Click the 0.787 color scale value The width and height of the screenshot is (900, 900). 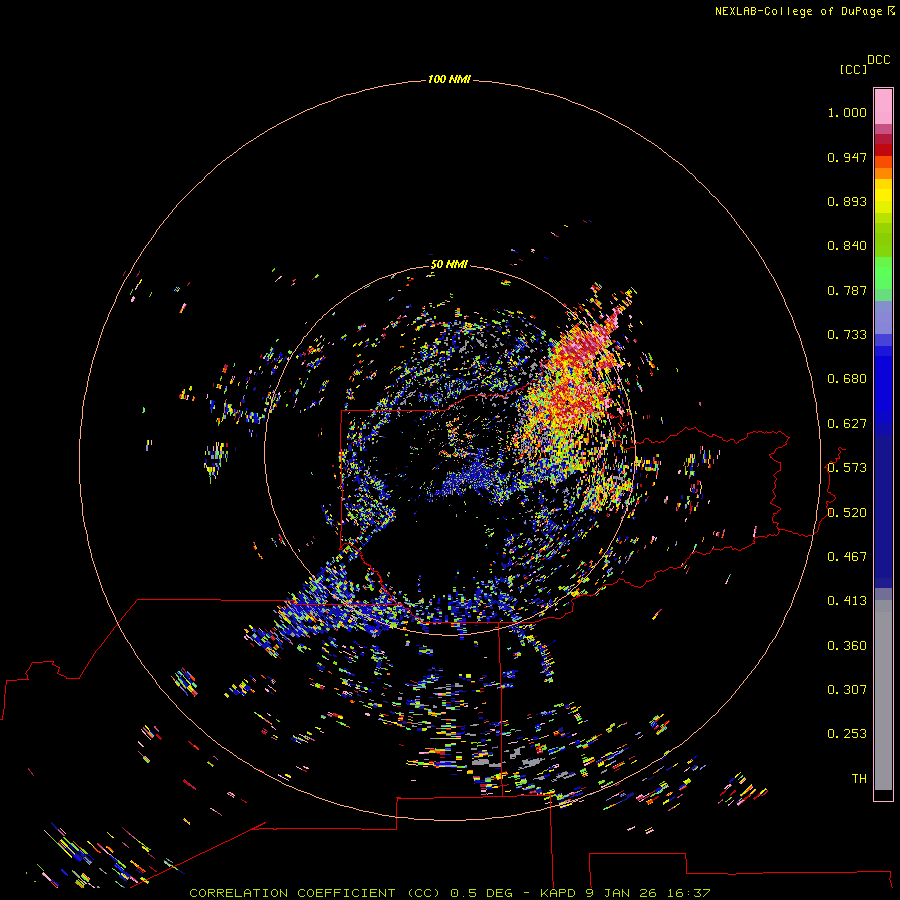point(847,290)
